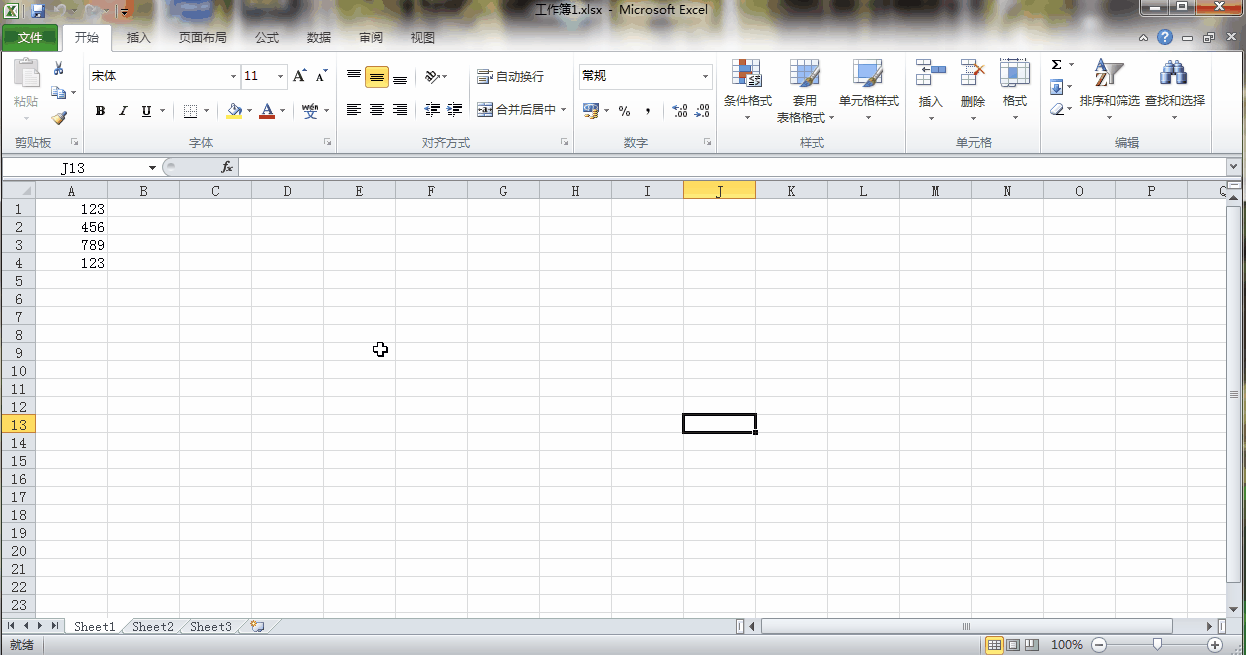Toggle bold formatting
The height and width of the screenshot is (655, 1246).
(100, 111)
